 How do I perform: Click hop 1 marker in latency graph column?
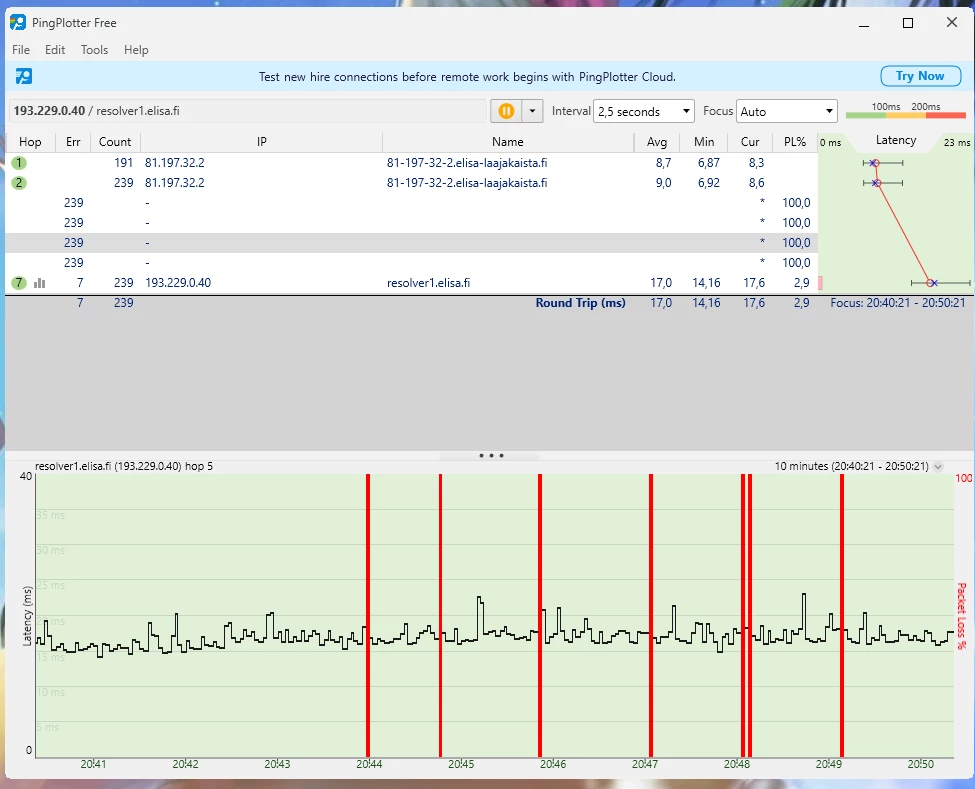point(874,163)
